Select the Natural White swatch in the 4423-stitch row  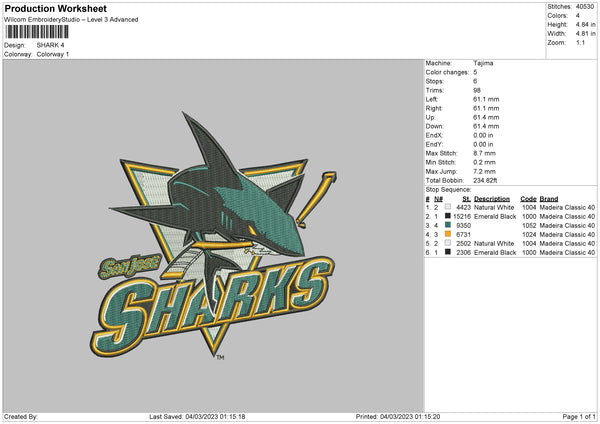[x=446, y=207]
